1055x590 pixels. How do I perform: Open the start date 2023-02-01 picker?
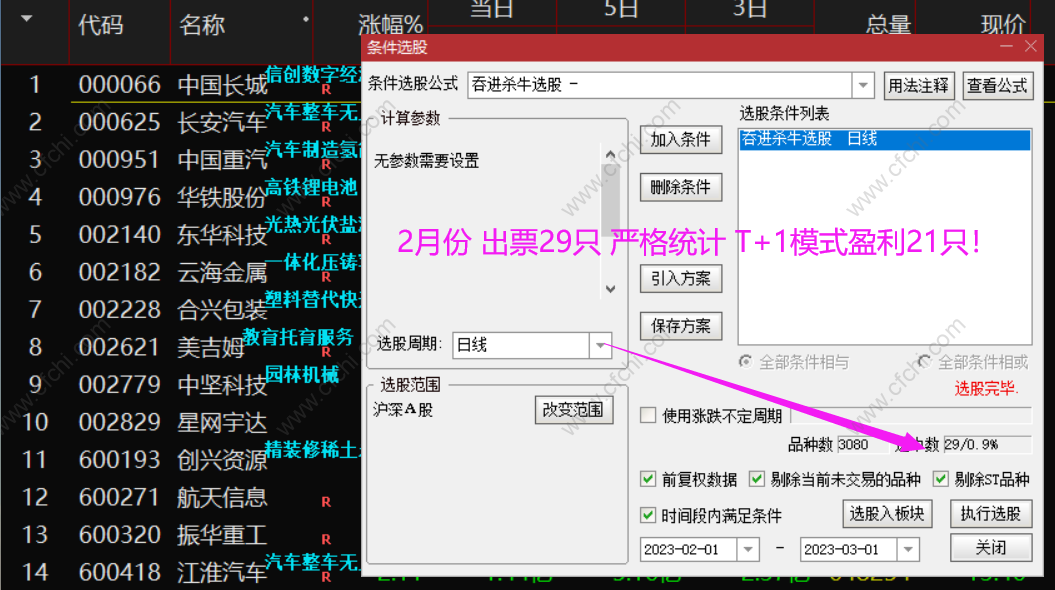click(748, 550)
